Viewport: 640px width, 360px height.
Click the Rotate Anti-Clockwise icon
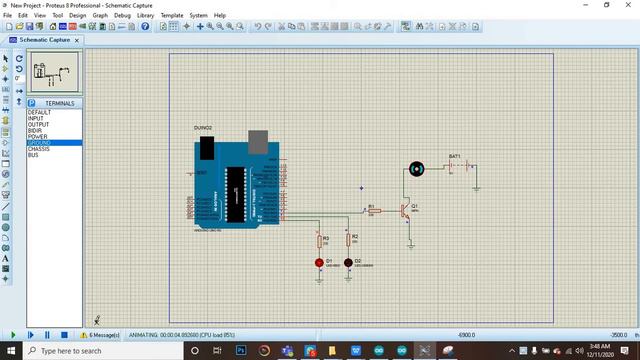[x=19, y=69]
